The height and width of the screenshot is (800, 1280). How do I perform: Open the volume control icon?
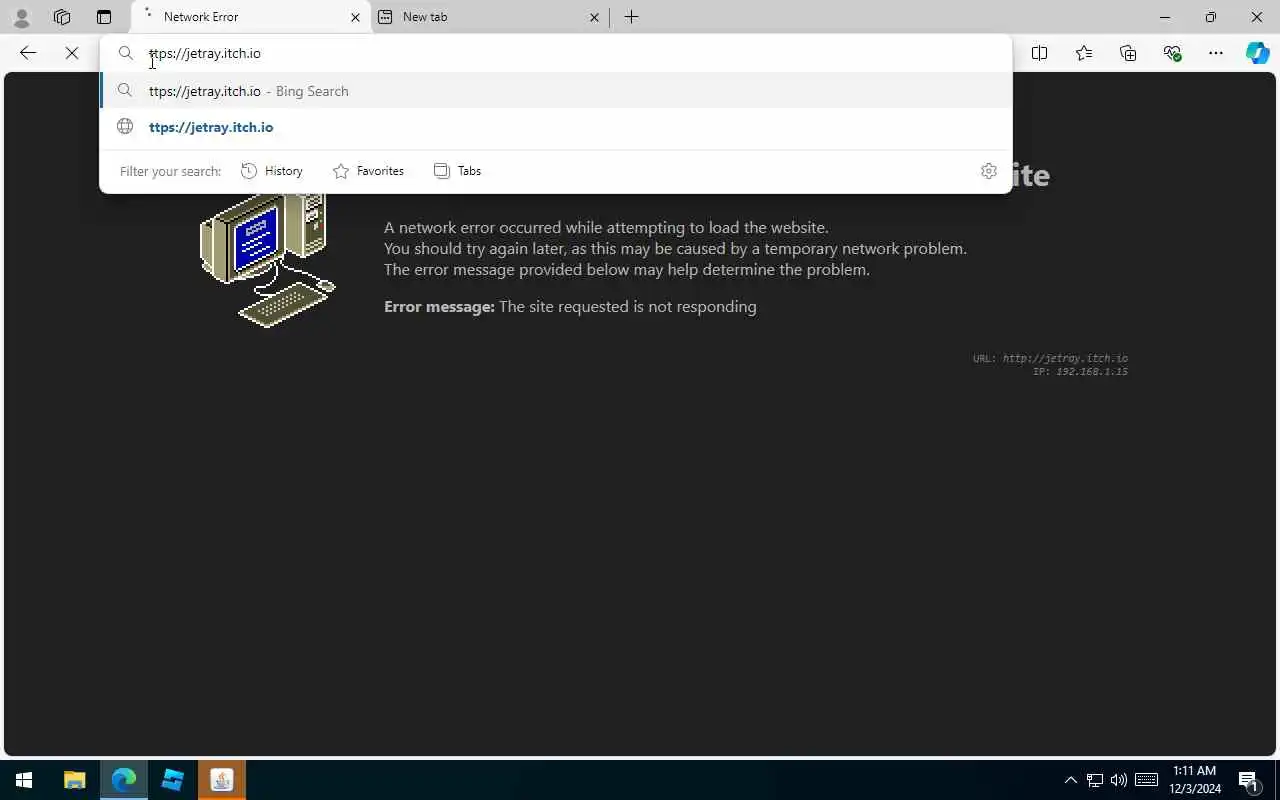pyautogui.click(x=1119, y=780)
